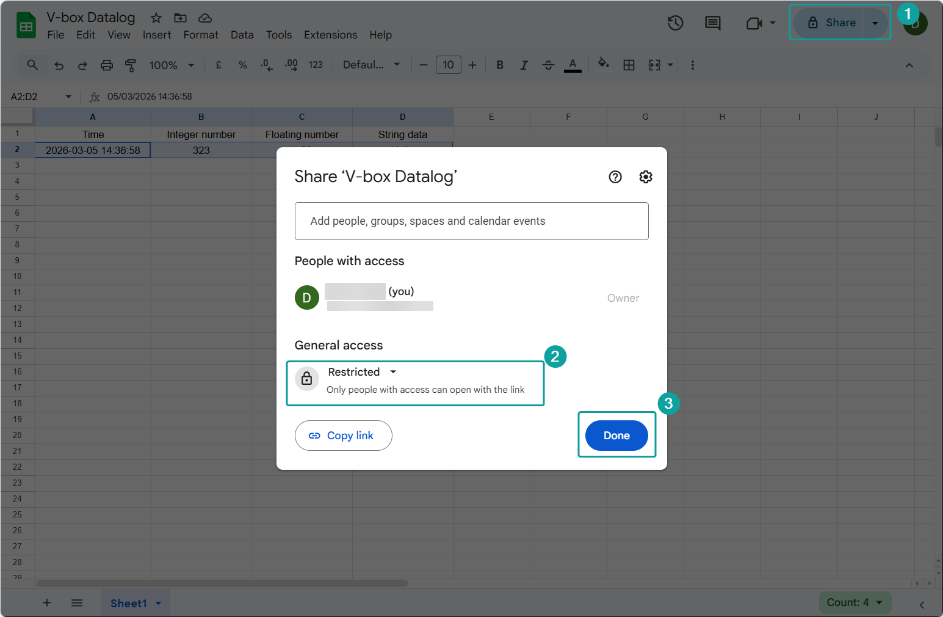This screenshot has width=943, height=617.
Task: Toggle bold formatting
Action: pyautogui.click(x=500, y=65)
